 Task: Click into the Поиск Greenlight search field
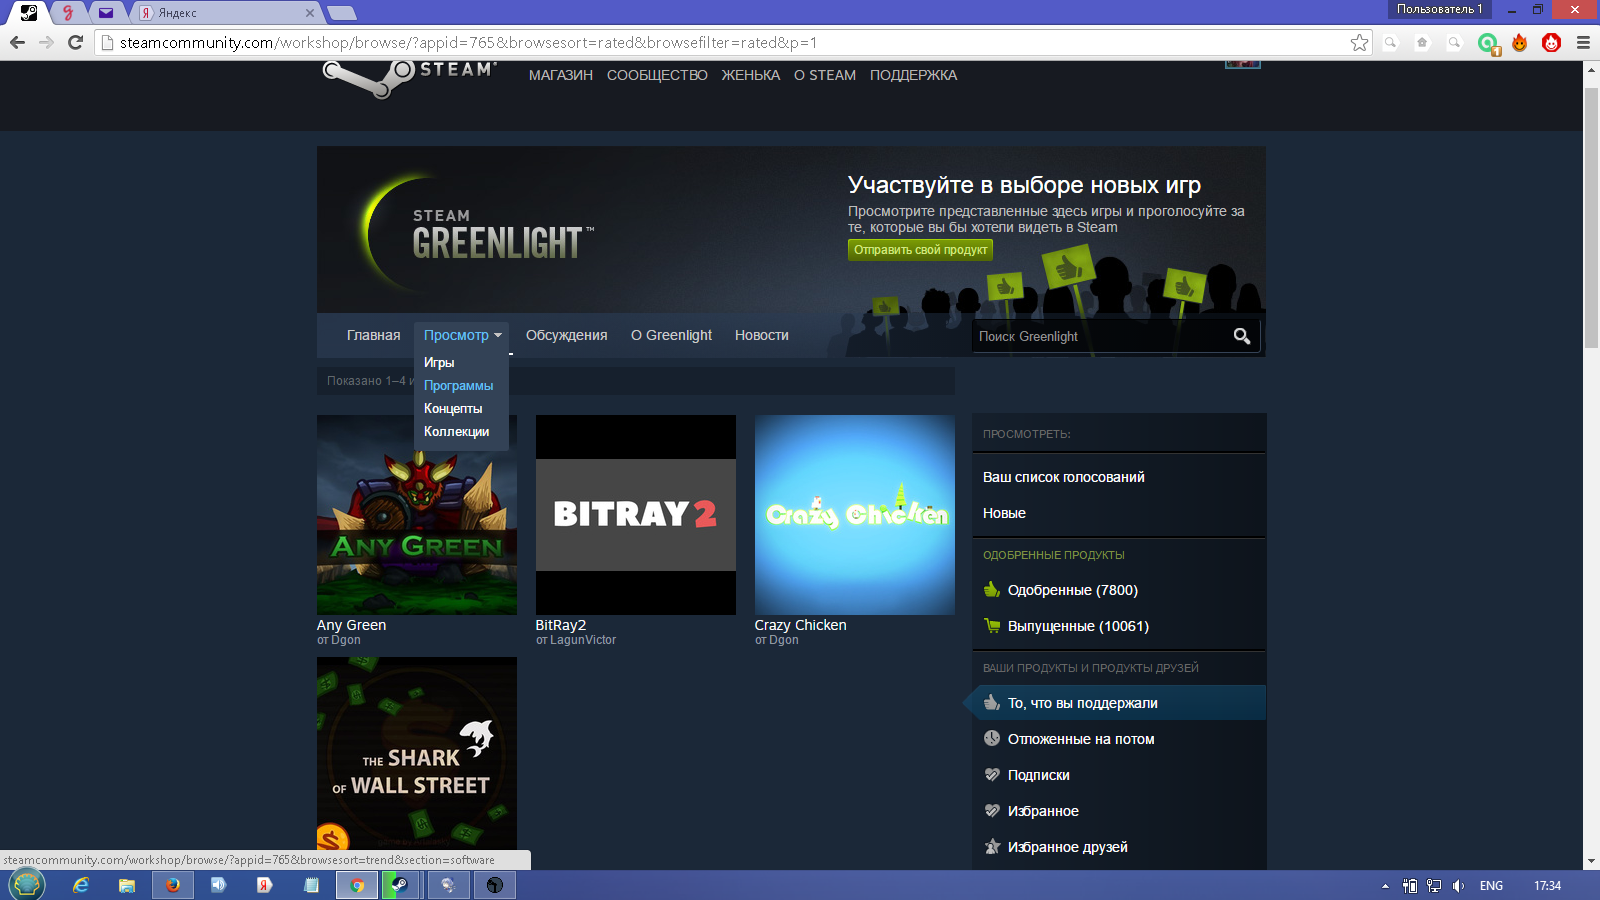coord(1101,337)
